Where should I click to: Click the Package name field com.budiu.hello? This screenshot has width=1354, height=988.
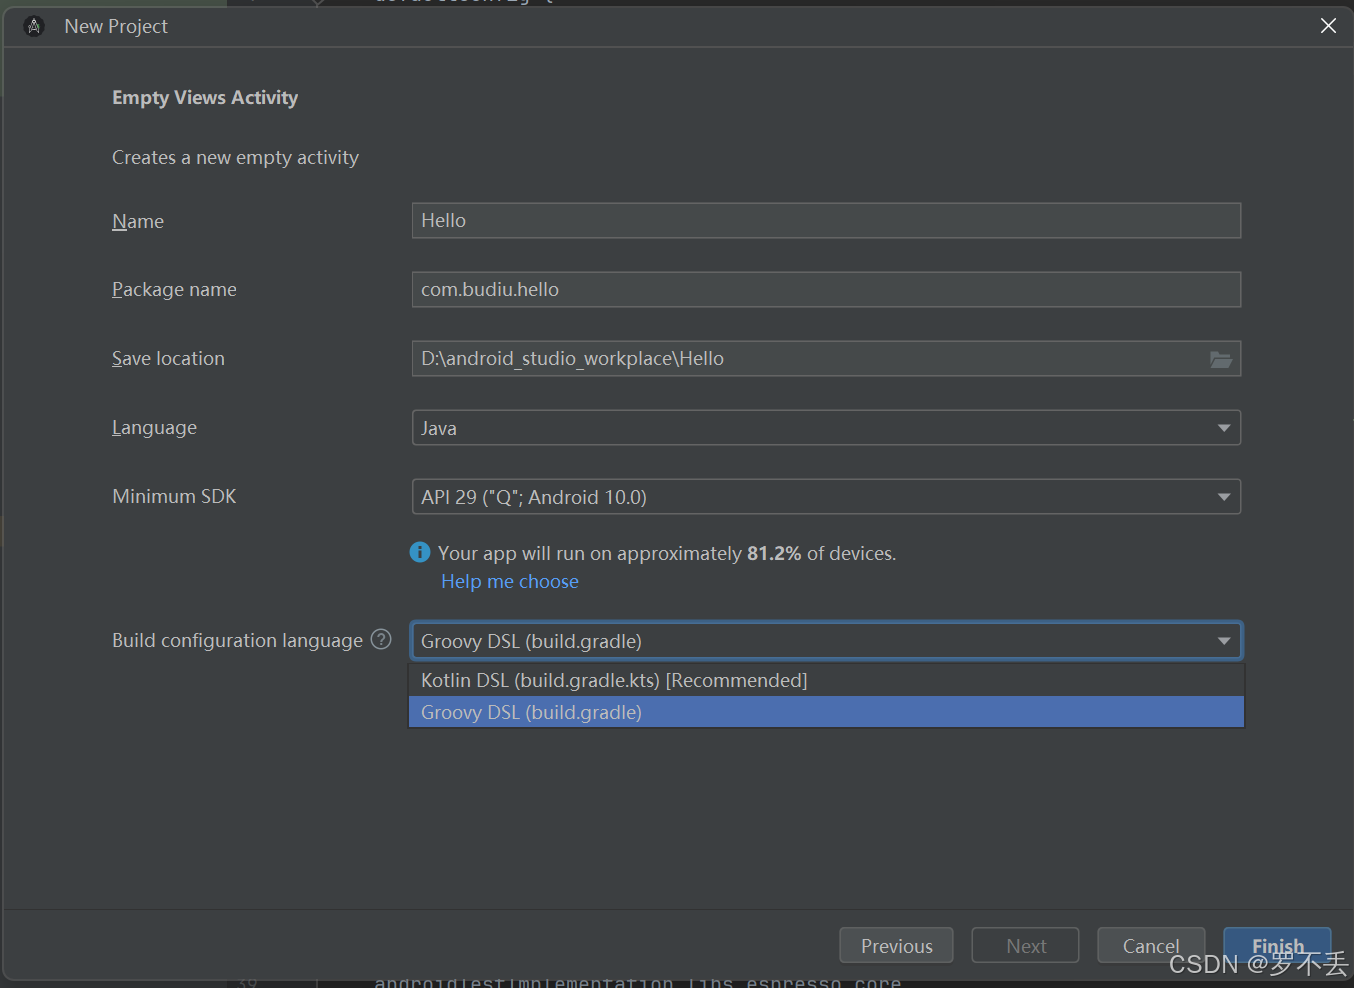click(x=826, y=290)
